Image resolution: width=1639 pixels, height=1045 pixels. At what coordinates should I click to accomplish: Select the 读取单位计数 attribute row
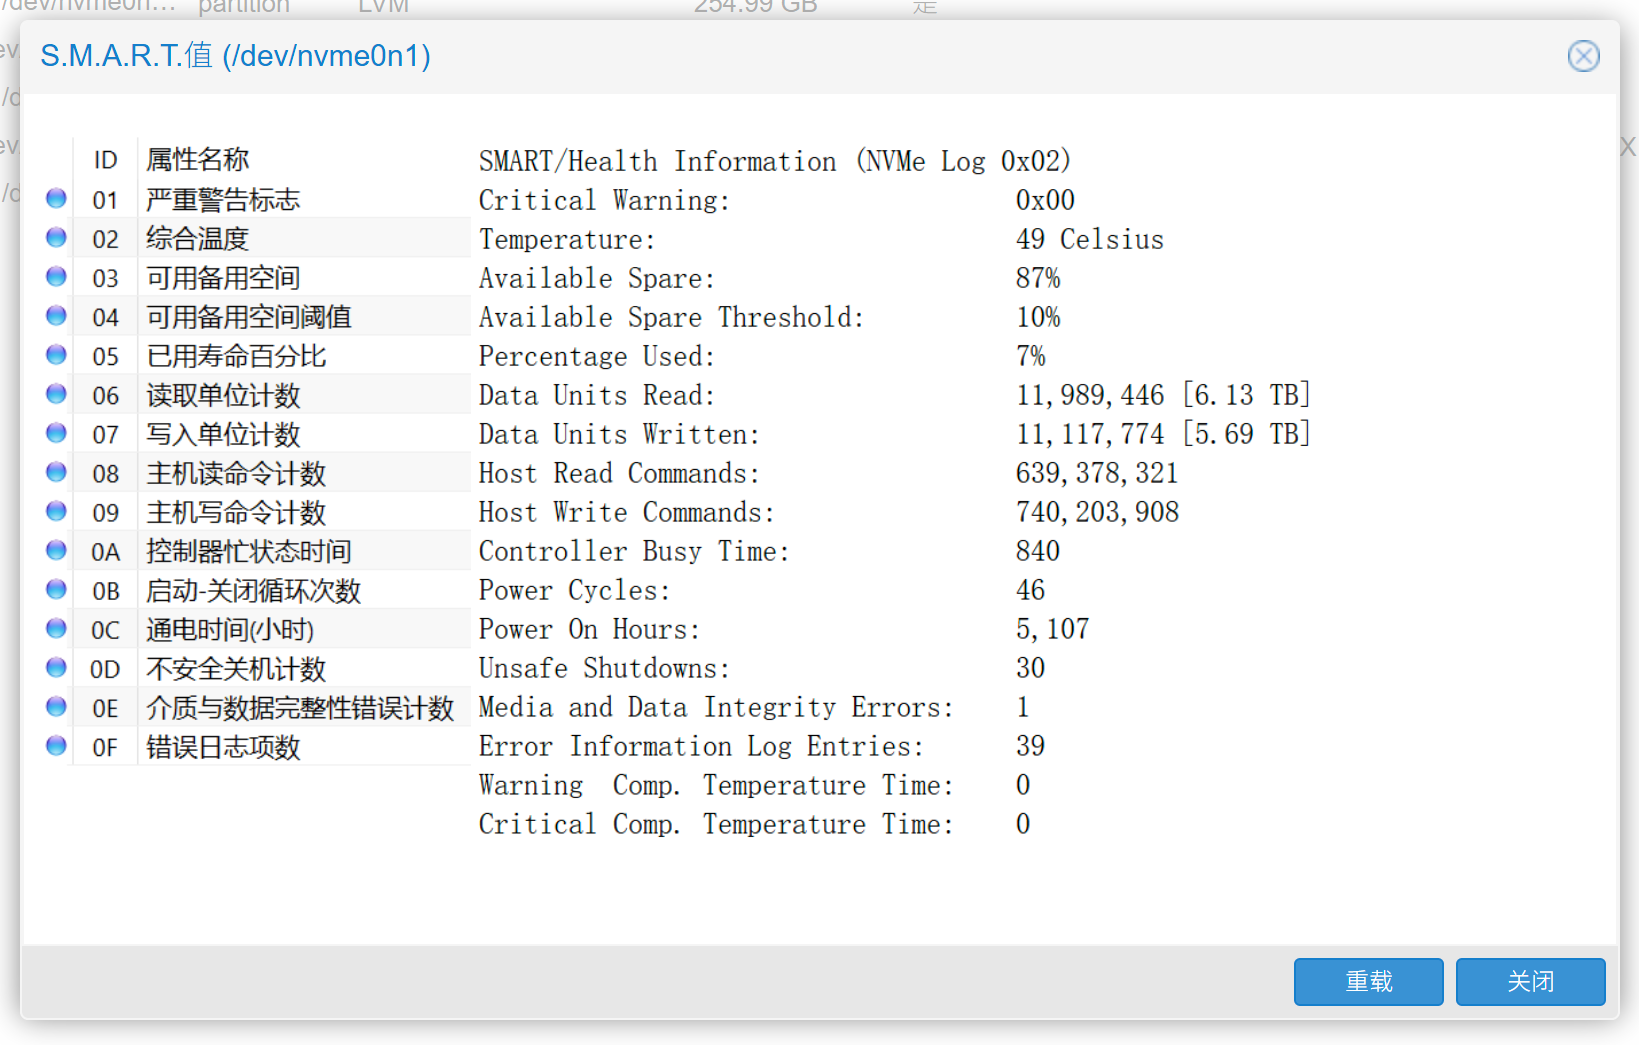coord(223,395)
